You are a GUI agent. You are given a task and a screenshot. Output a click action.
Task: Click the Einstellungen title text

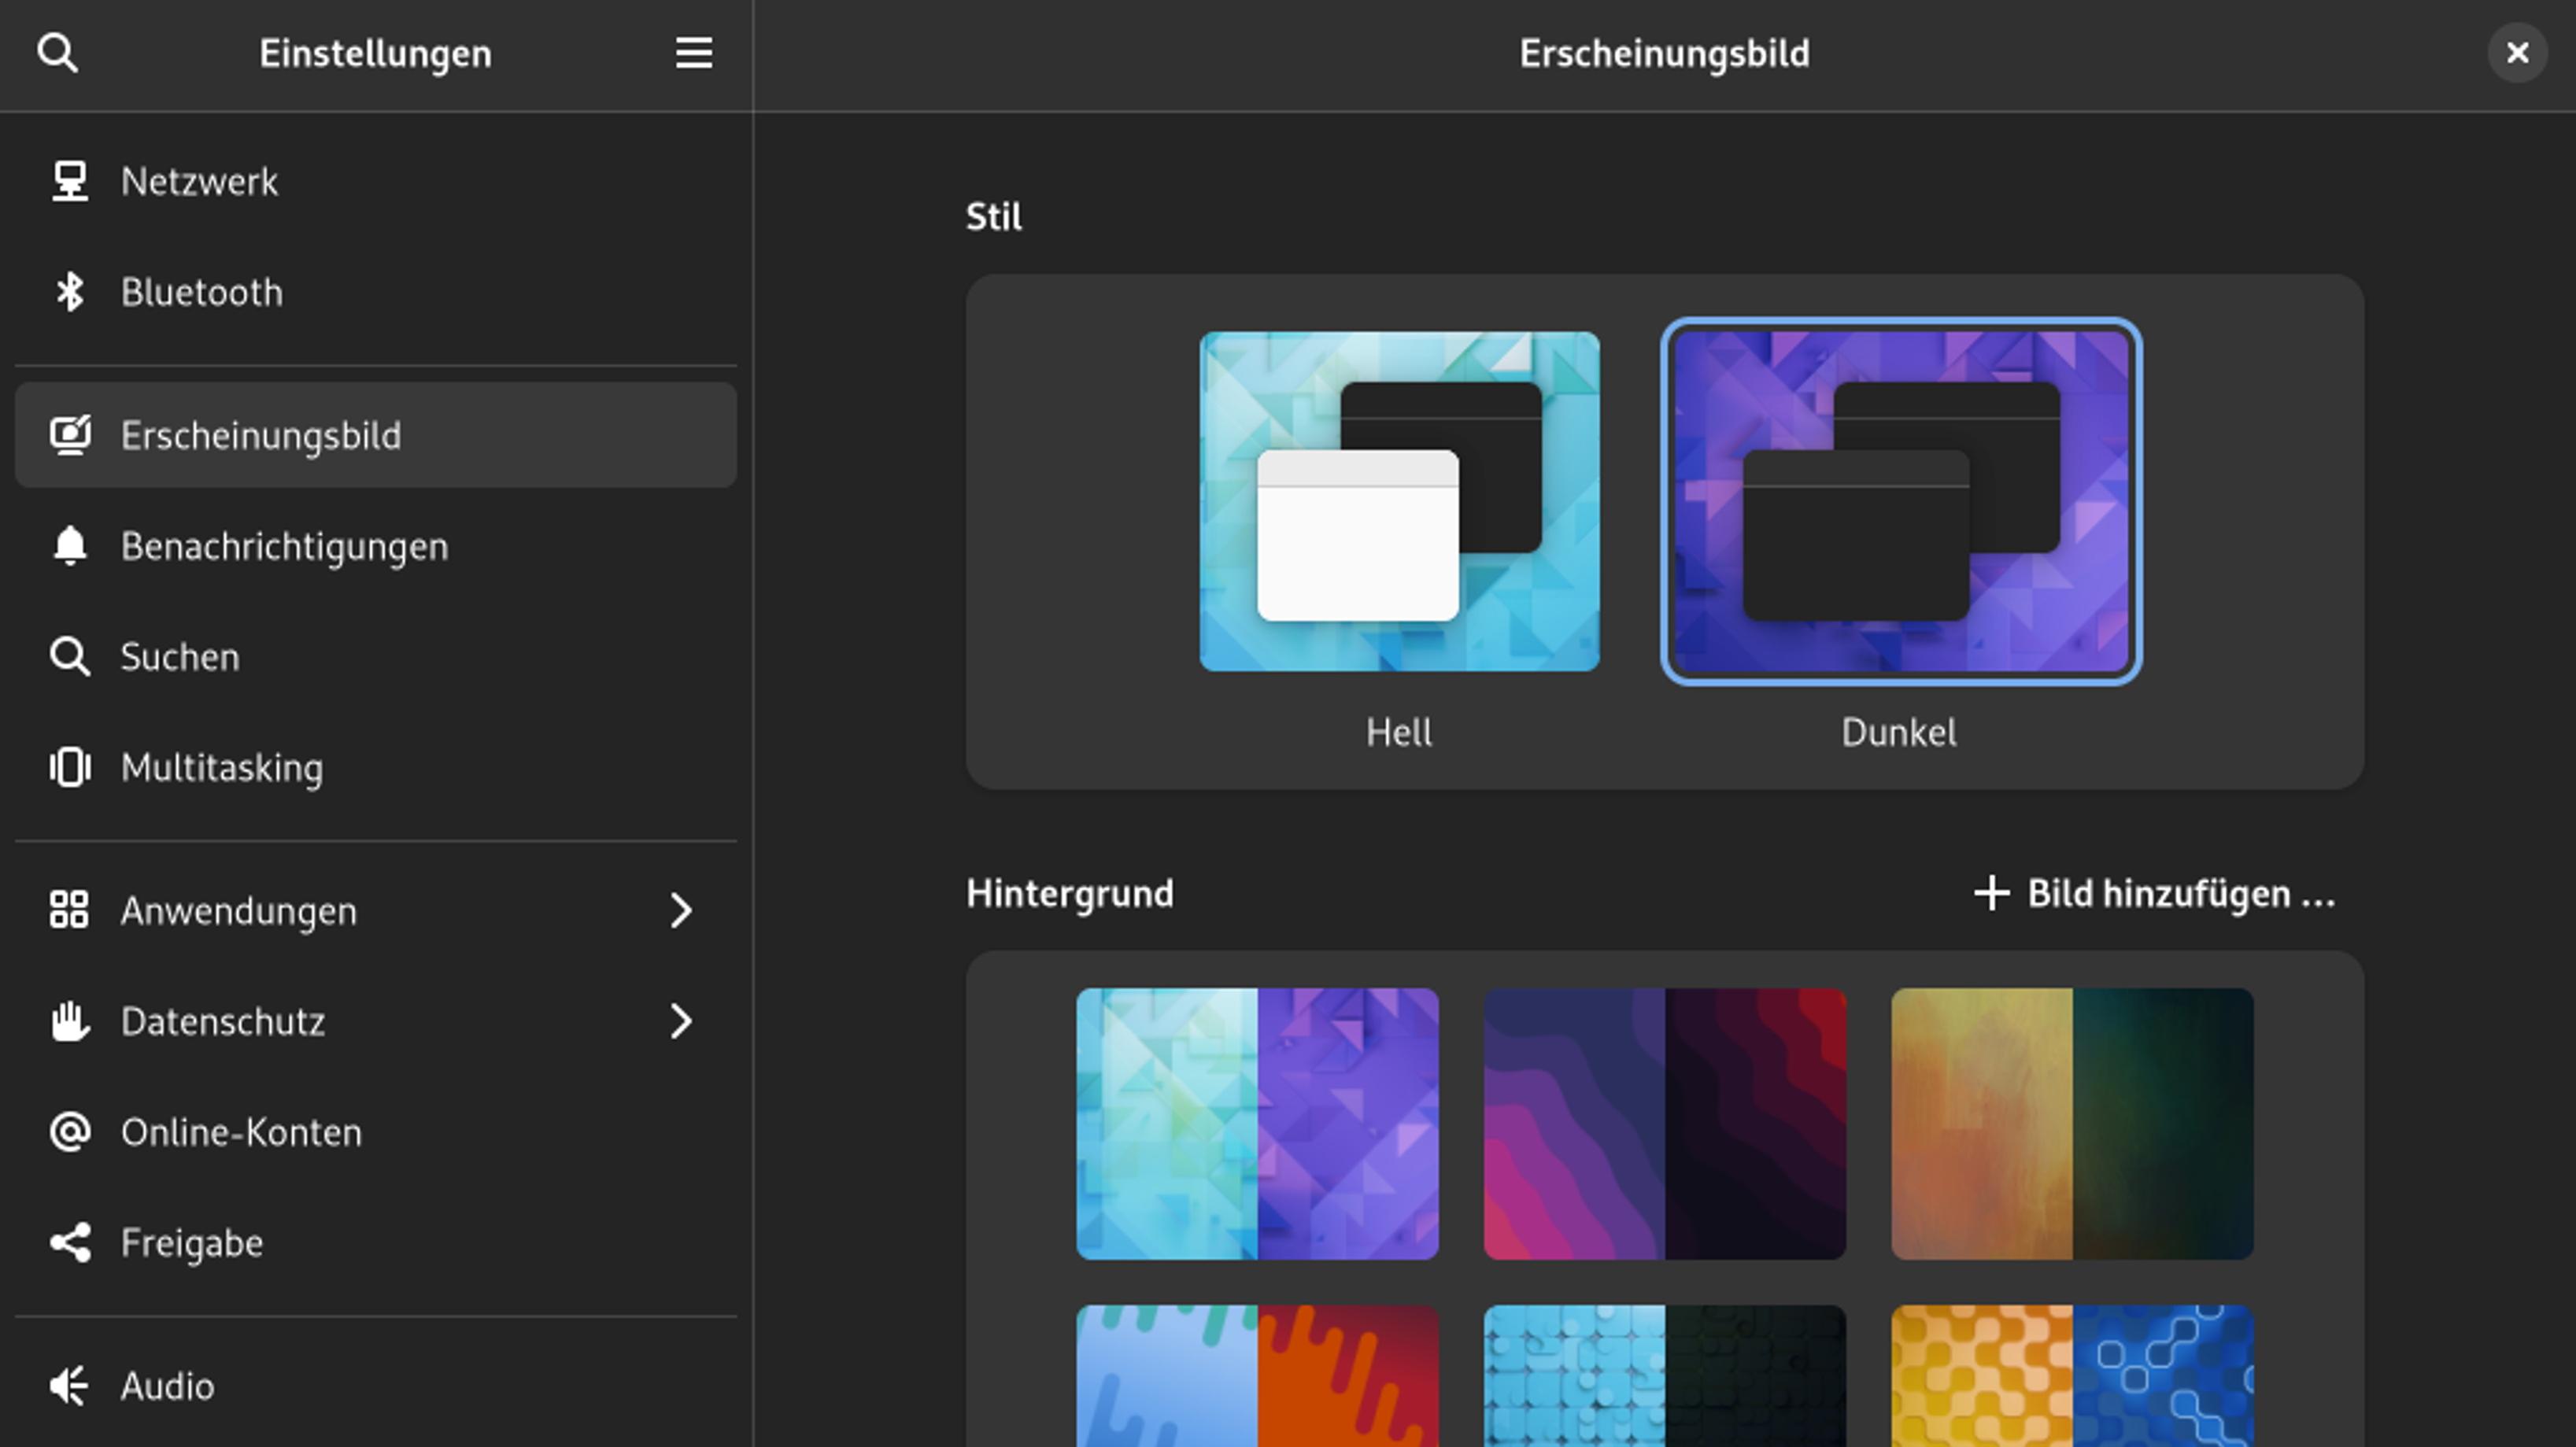(x=375, y=53)
